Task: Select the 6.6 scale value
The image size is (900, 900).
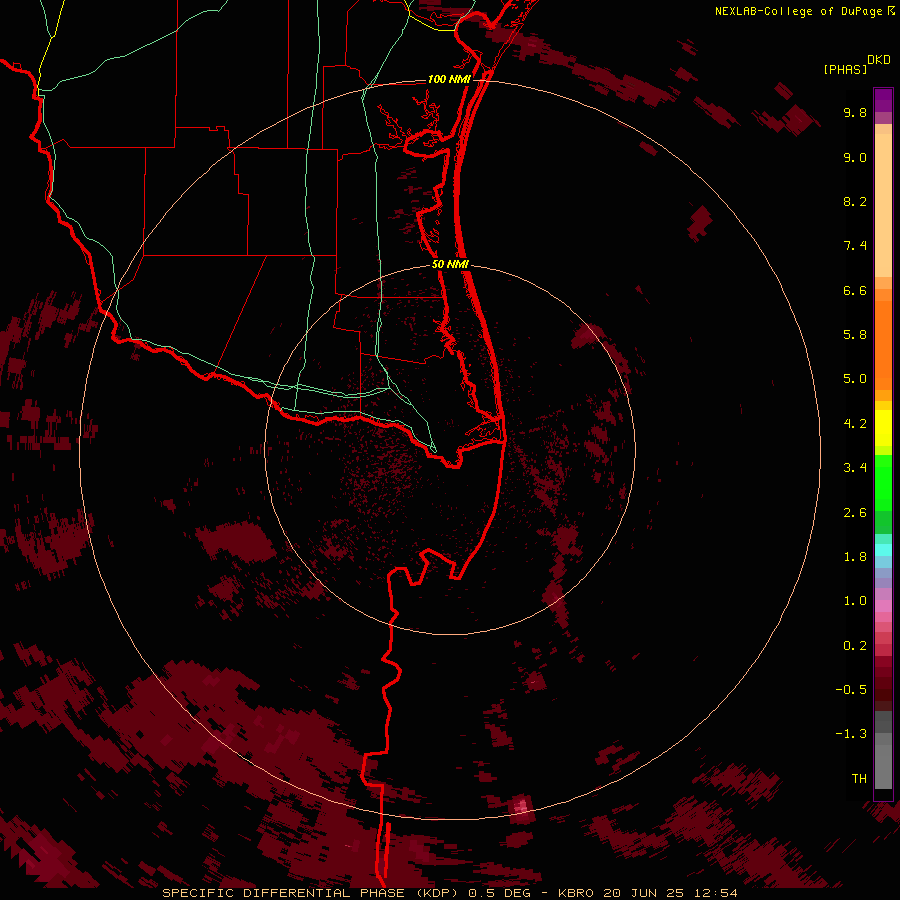Action: (x=855, y=290)
